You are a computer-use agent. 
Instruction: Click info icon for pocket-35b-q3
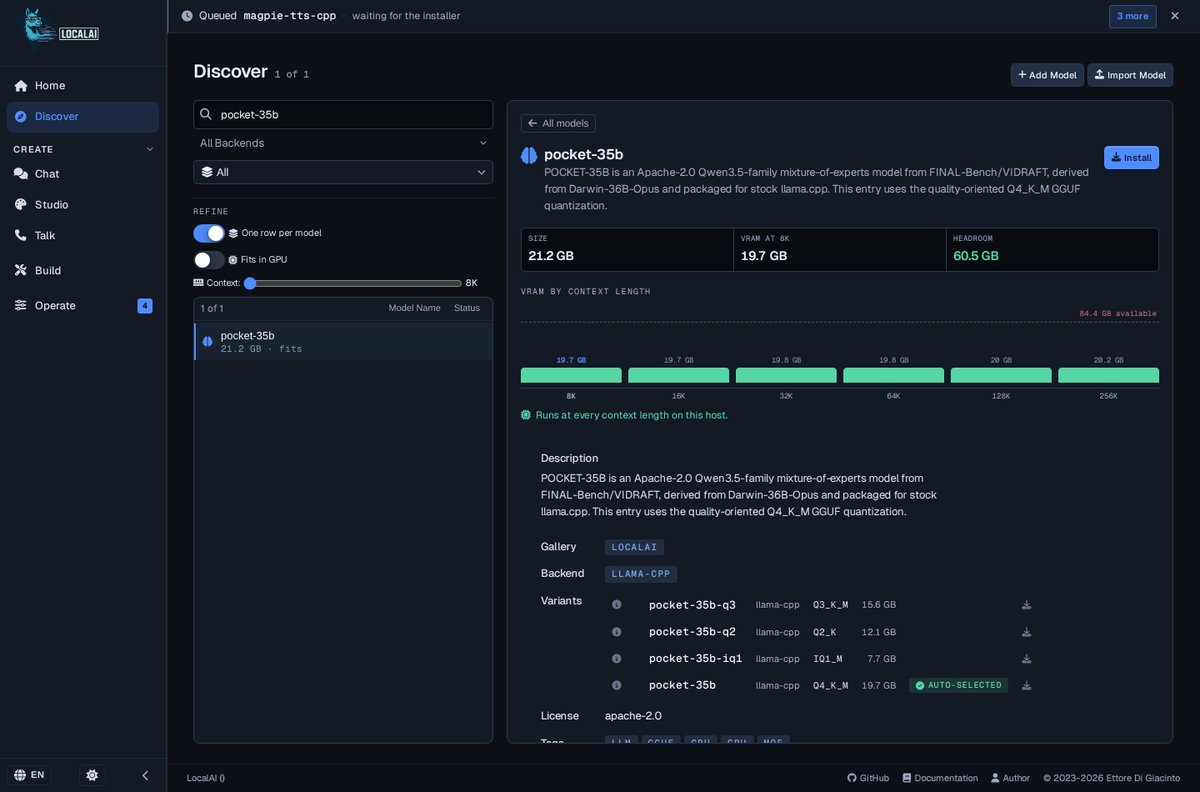click(x=617, y=605)
